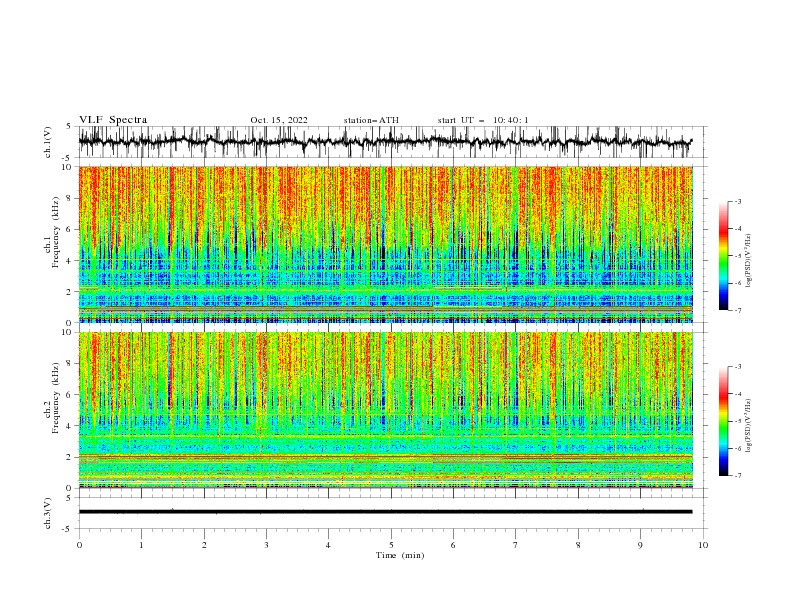Click the "3" tick on the time axis
Screen dimensions: 792x612
coord(266,545)
